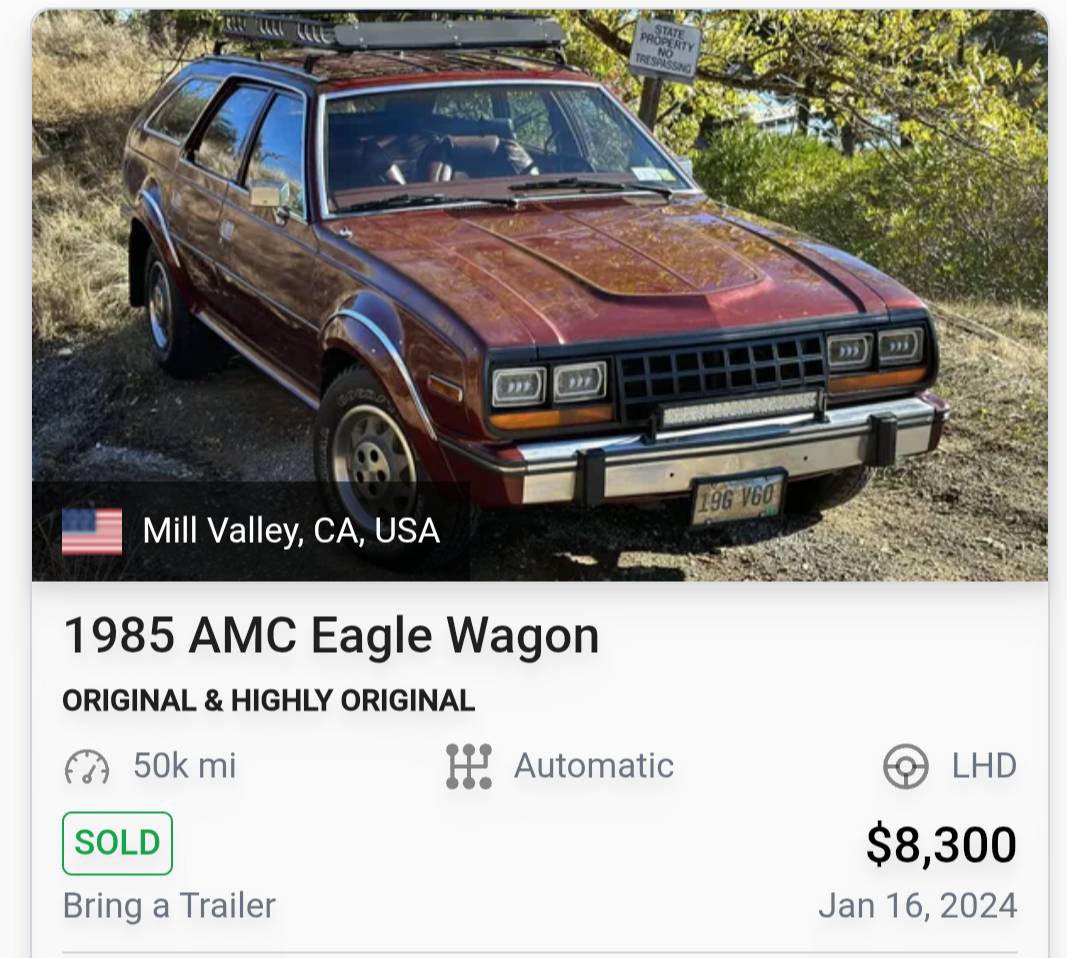The image size is (1067, 958).
Task: Click the roof rack in the photo
Action: click(x=393, y=32)
